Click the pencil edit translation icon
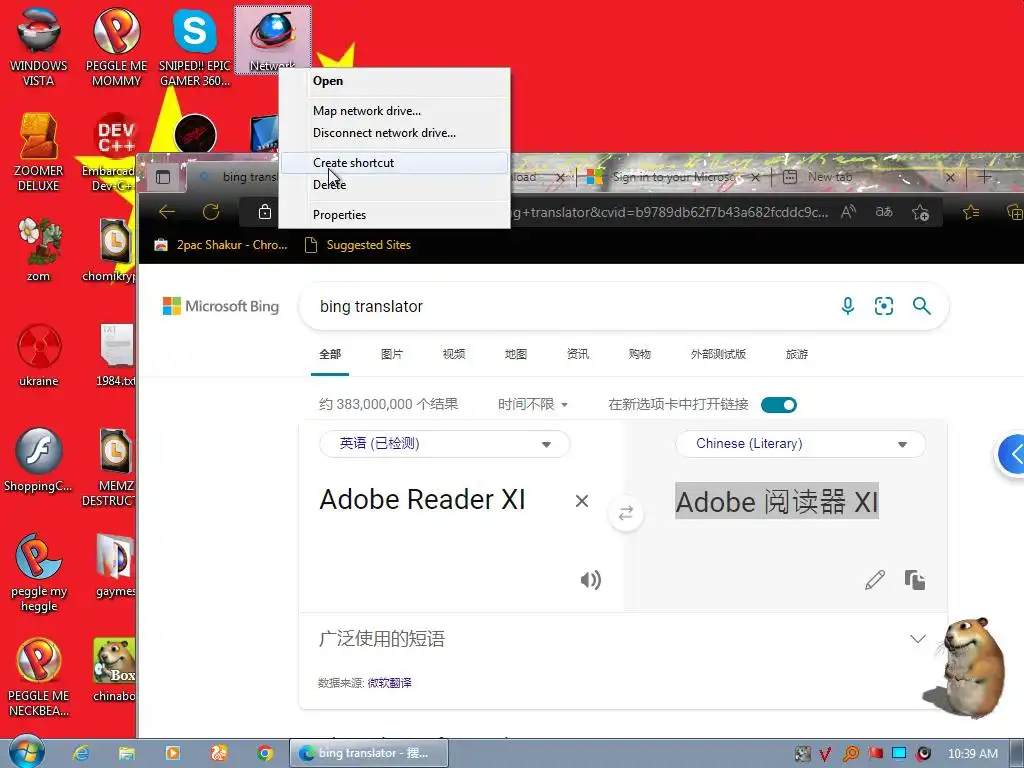The width and height of the screenshot is (1024, 768). [x=875, y=580]
